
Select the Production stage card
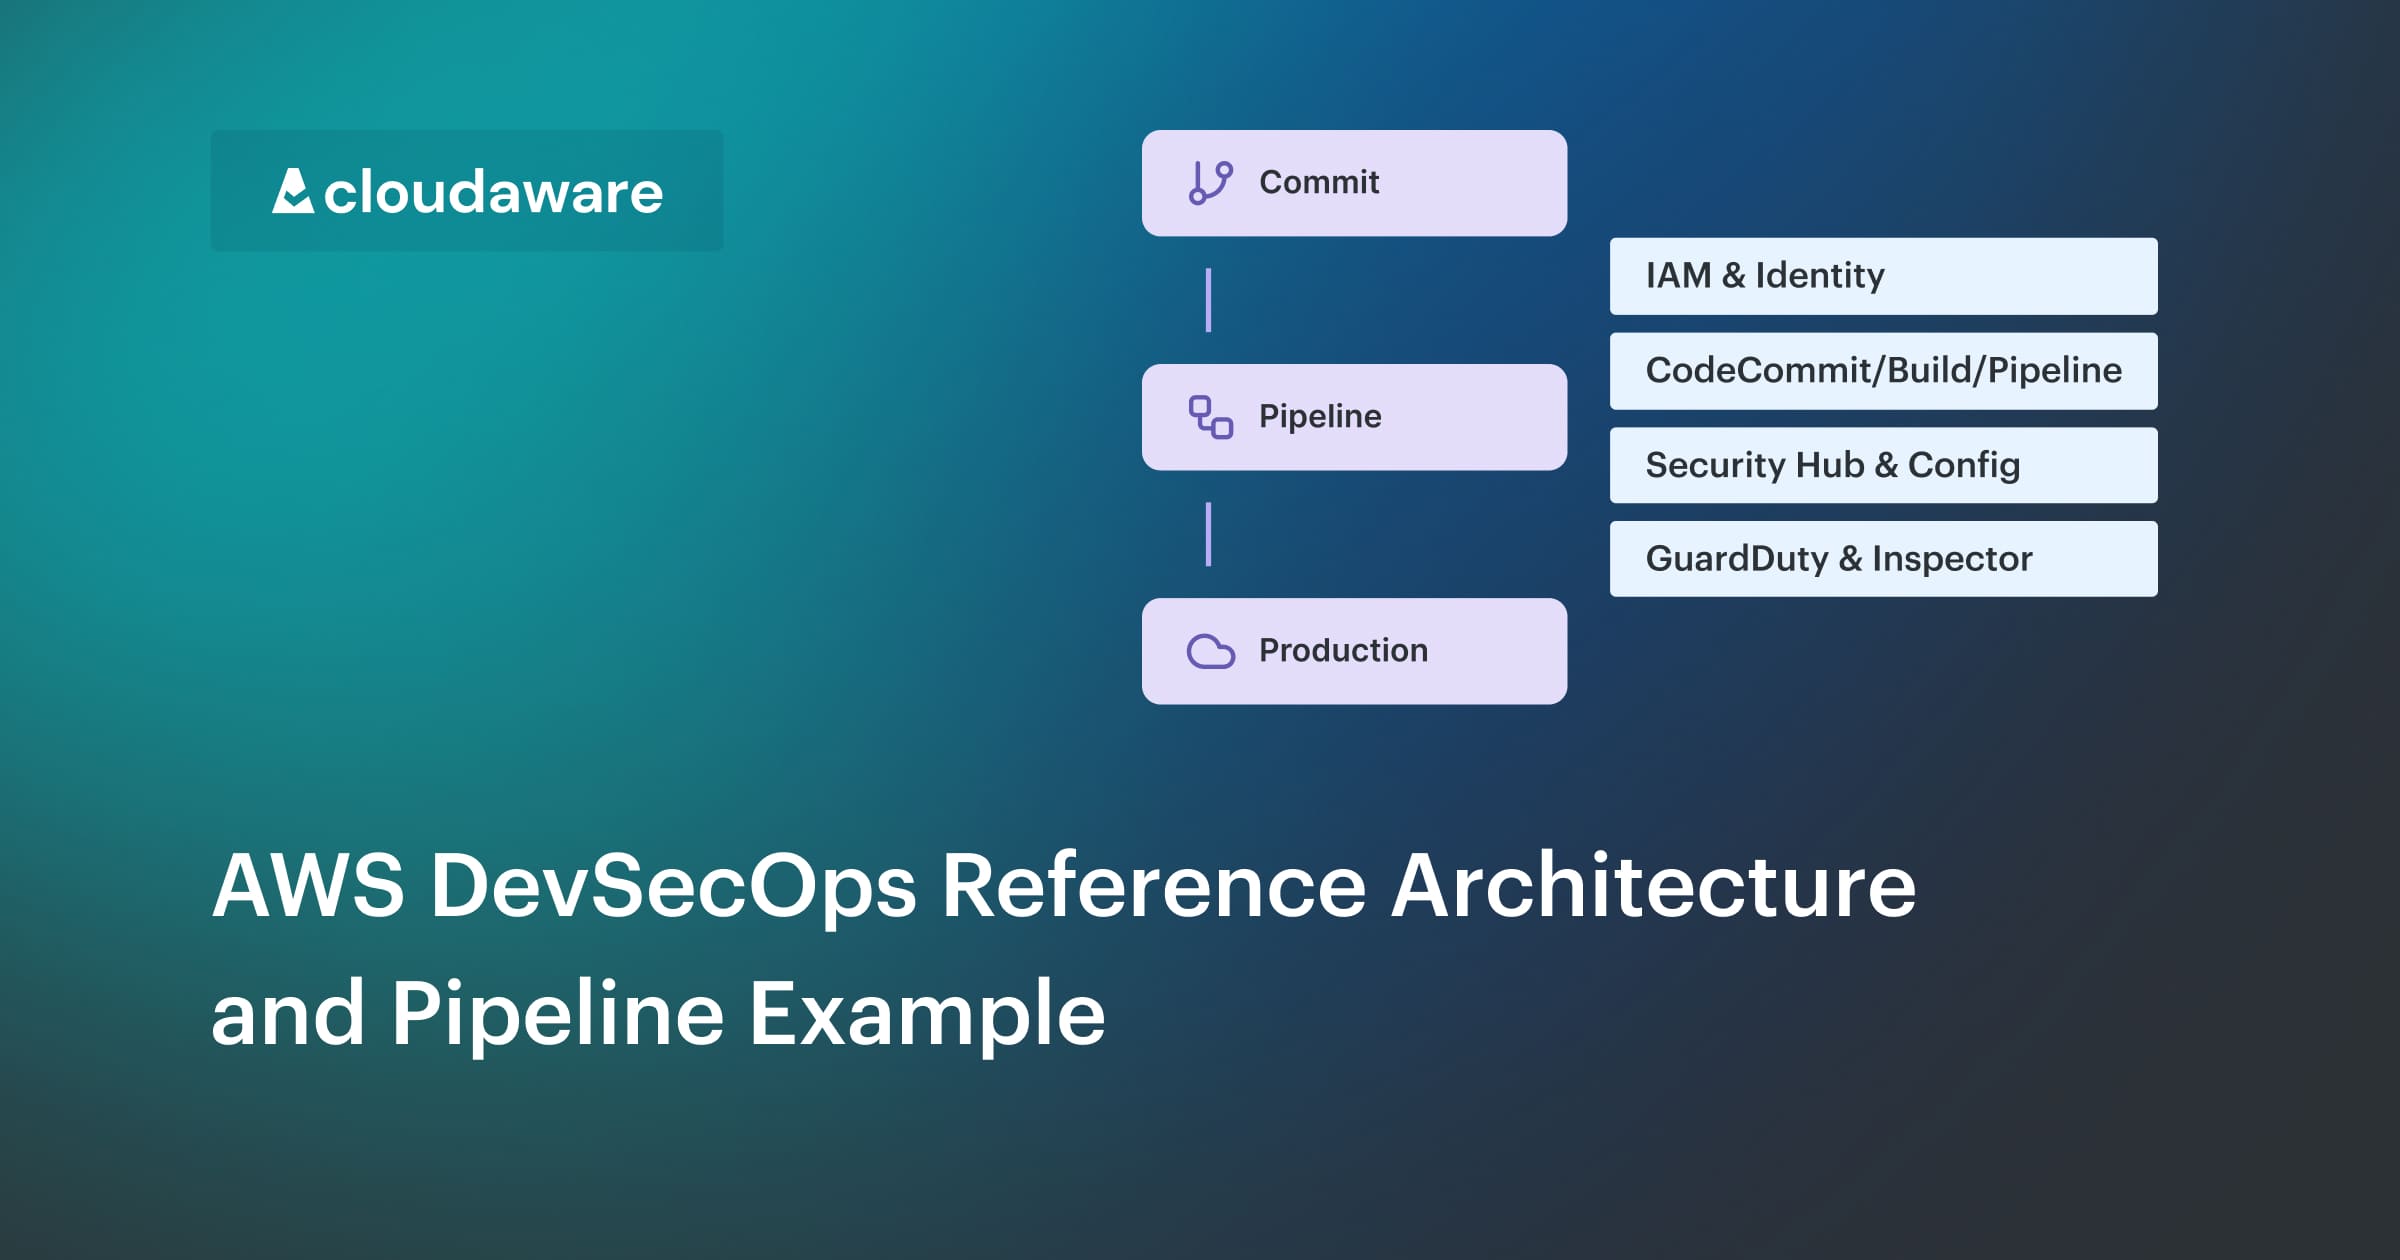click(x=1354, y=651)
